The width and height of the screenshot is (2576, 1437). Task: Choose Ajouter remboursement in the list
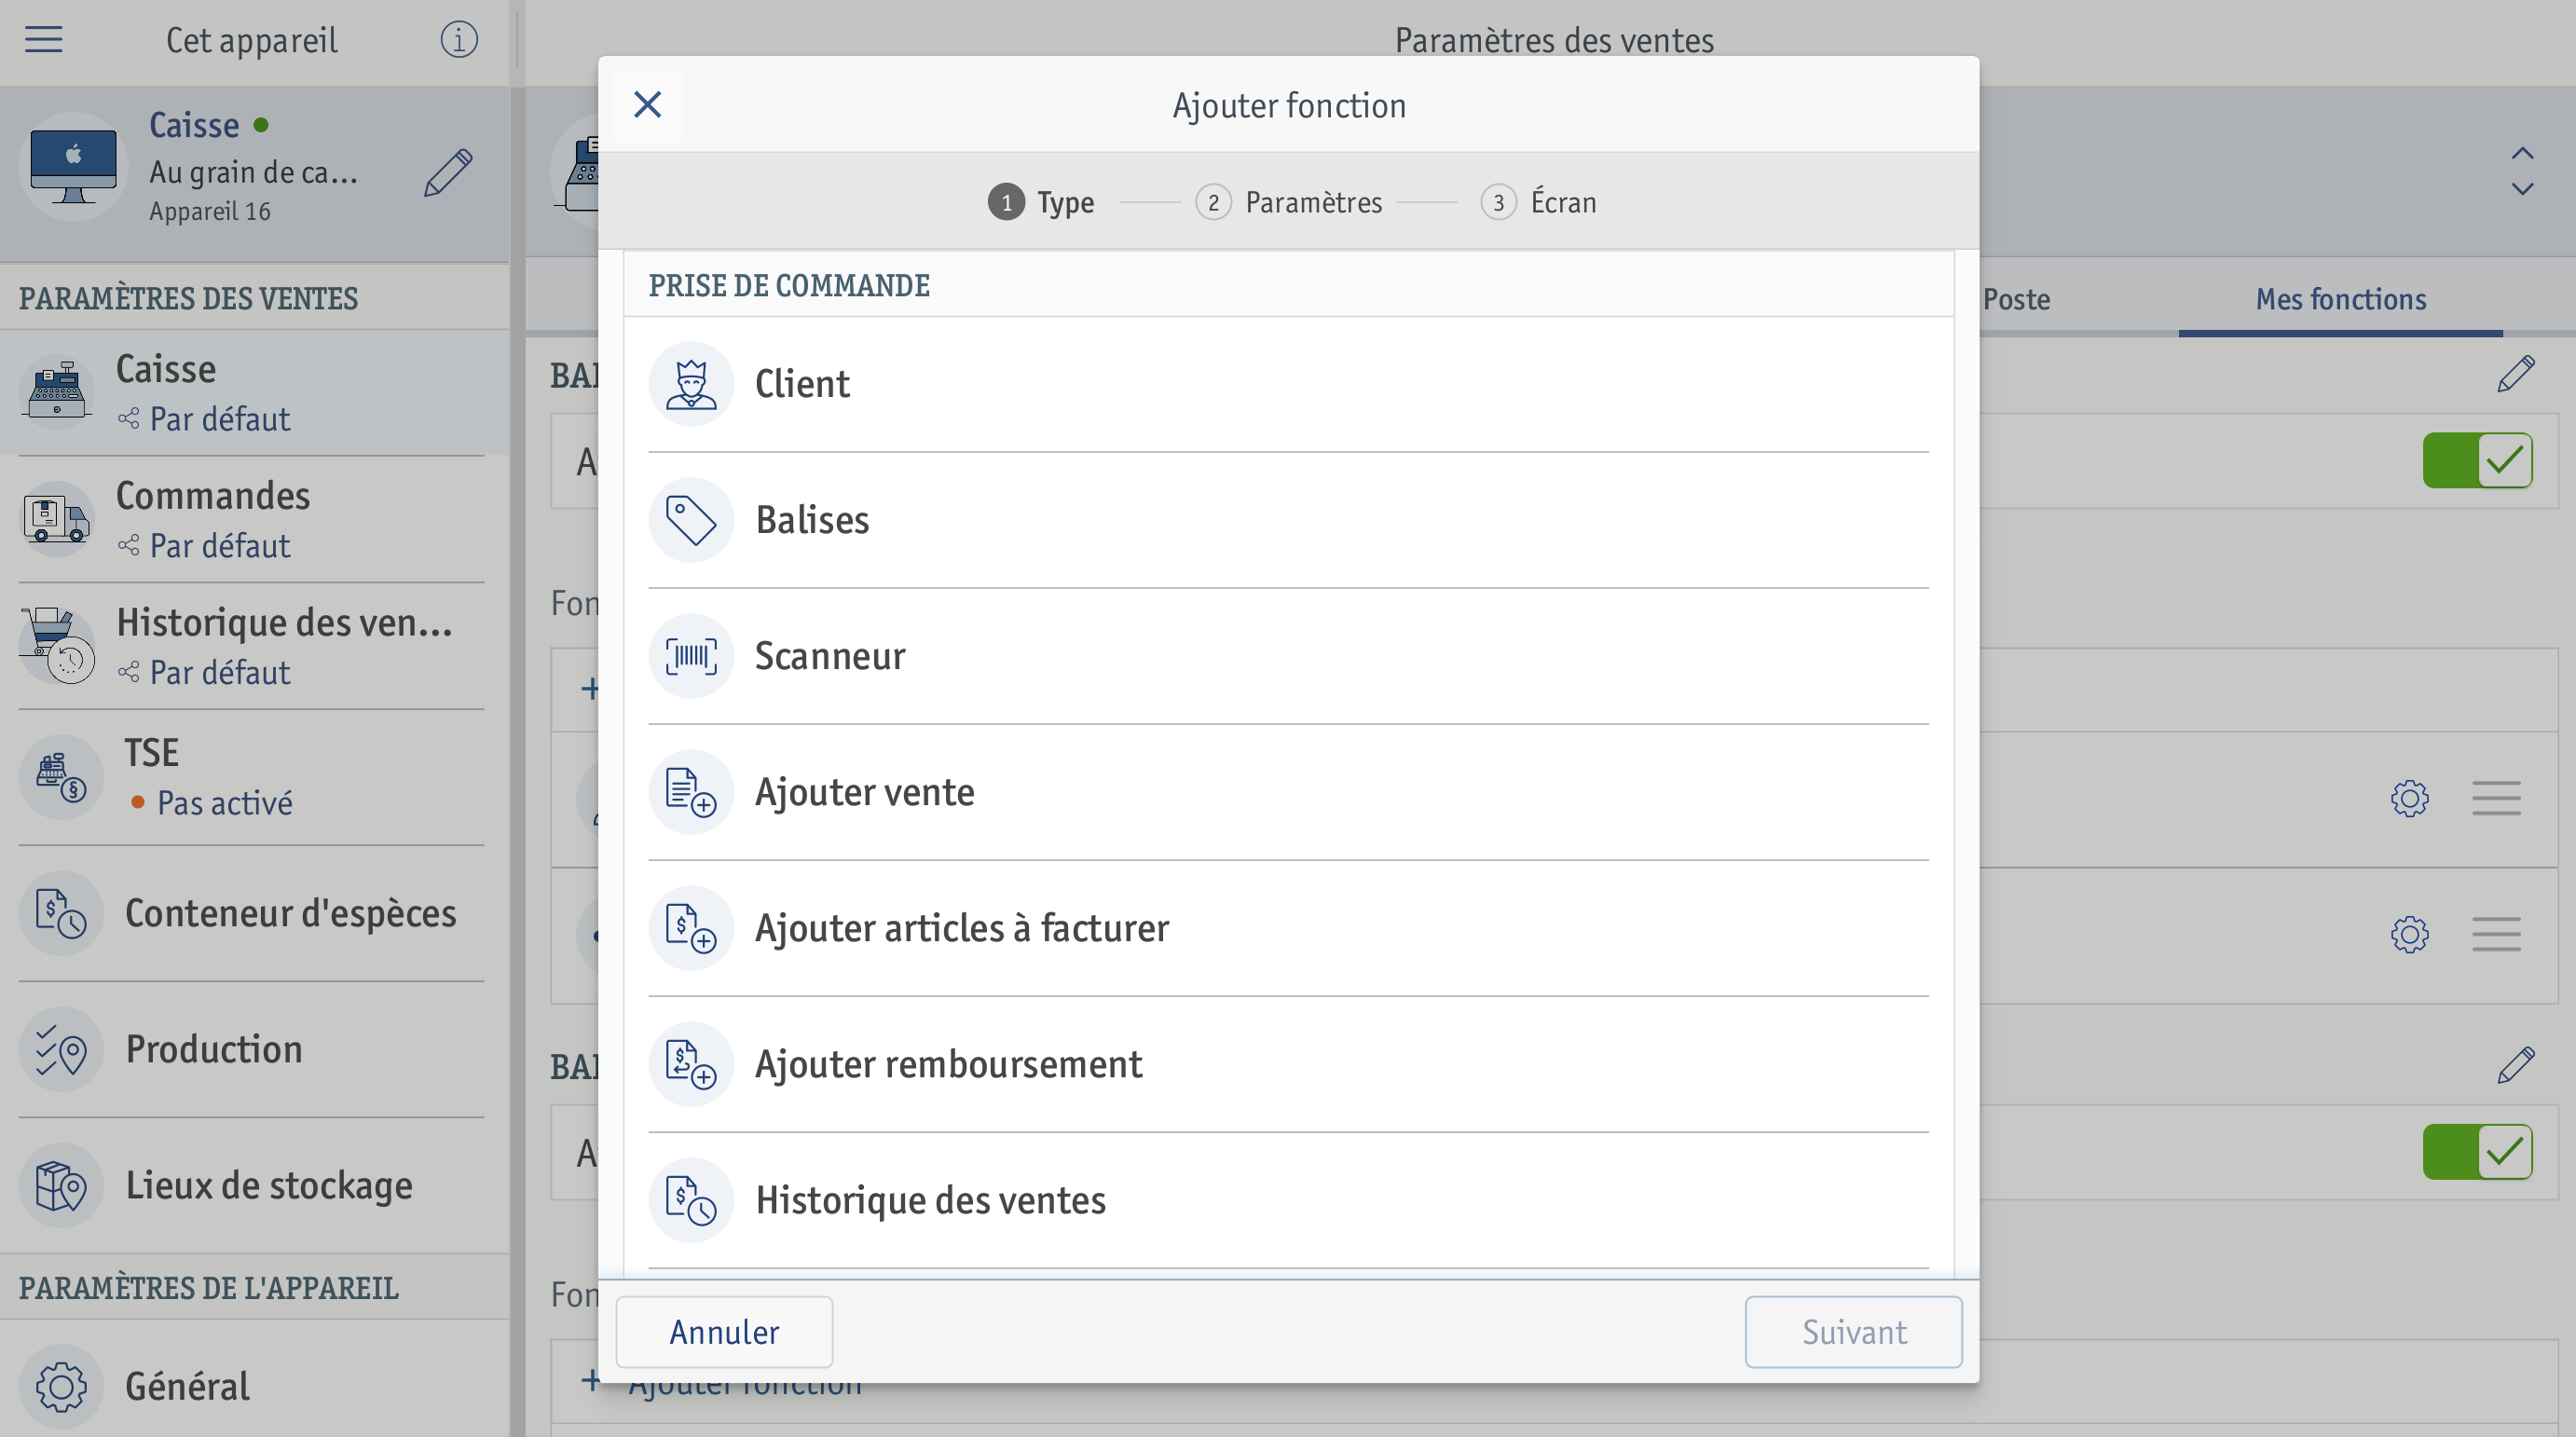pos(1288,1064)
